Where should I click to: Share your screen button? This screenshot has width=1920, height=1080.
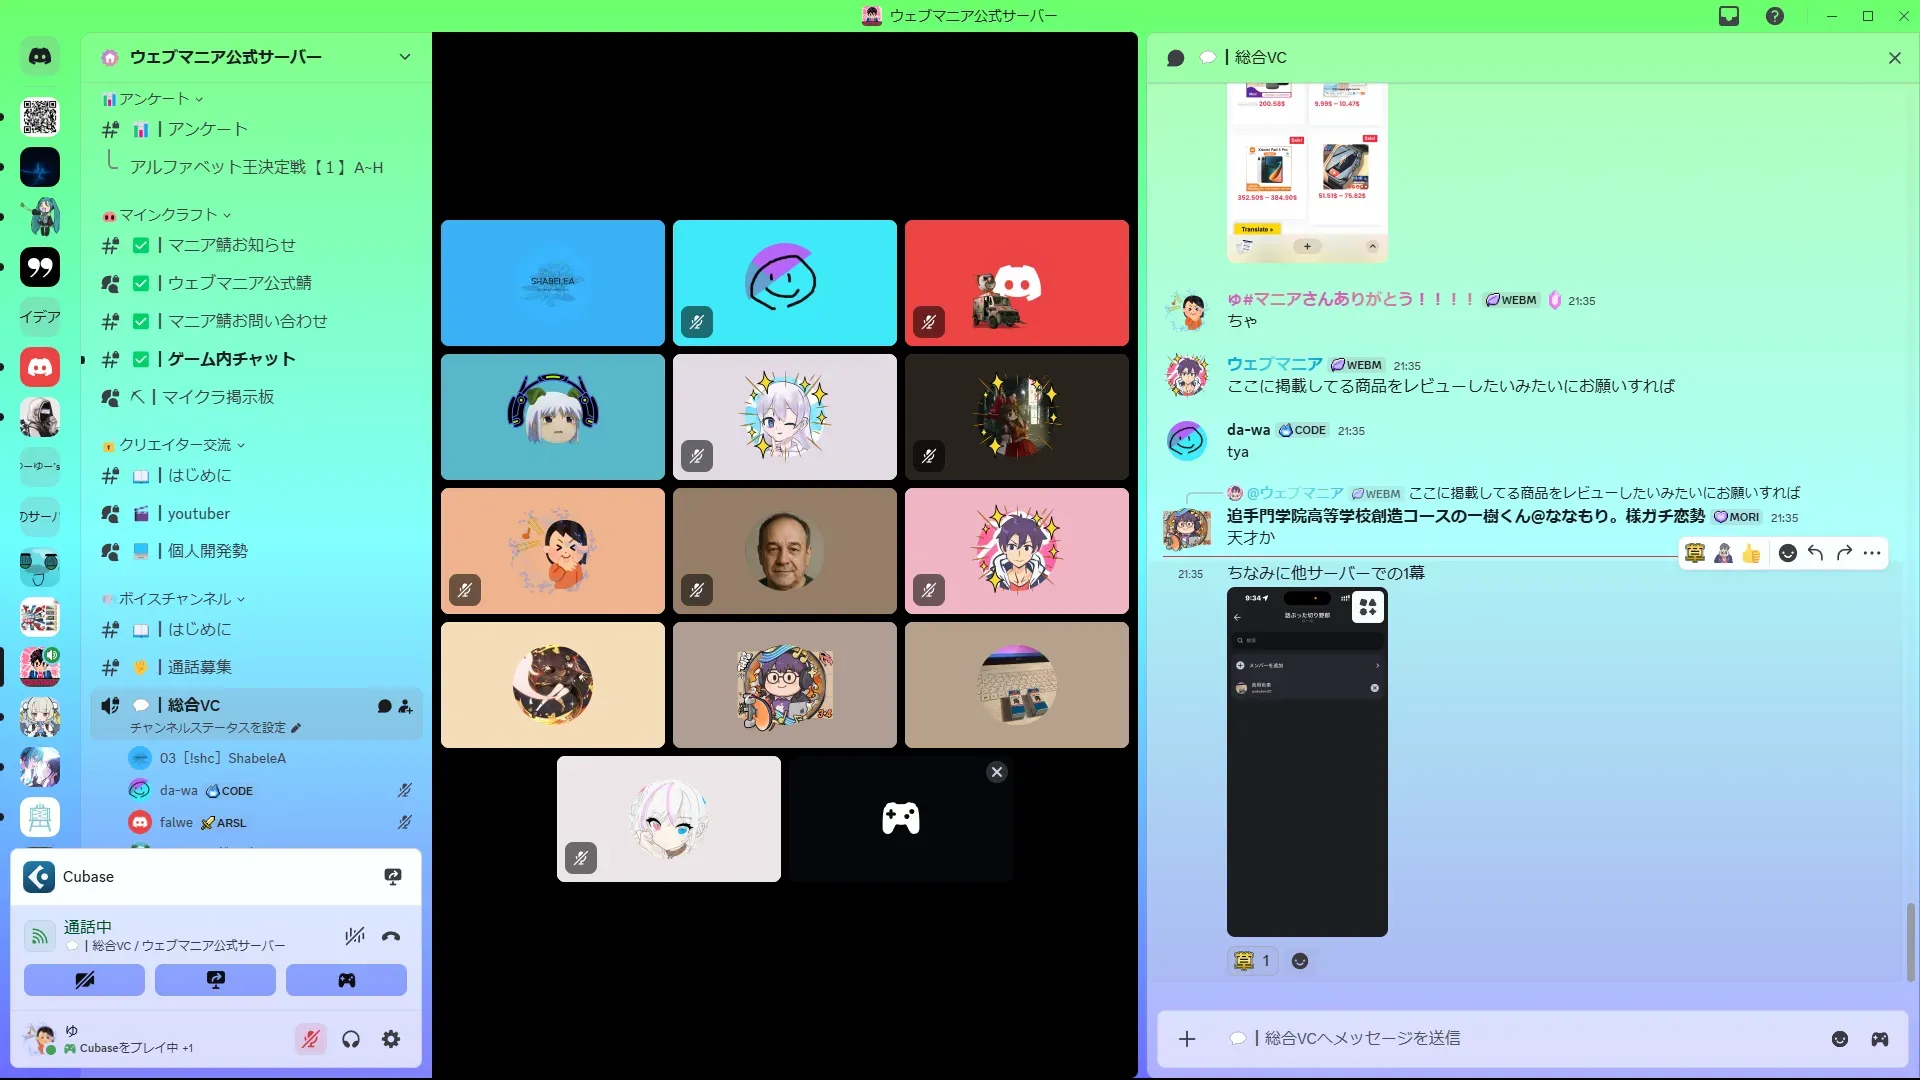pyautogui.click(x=215, y=980)
